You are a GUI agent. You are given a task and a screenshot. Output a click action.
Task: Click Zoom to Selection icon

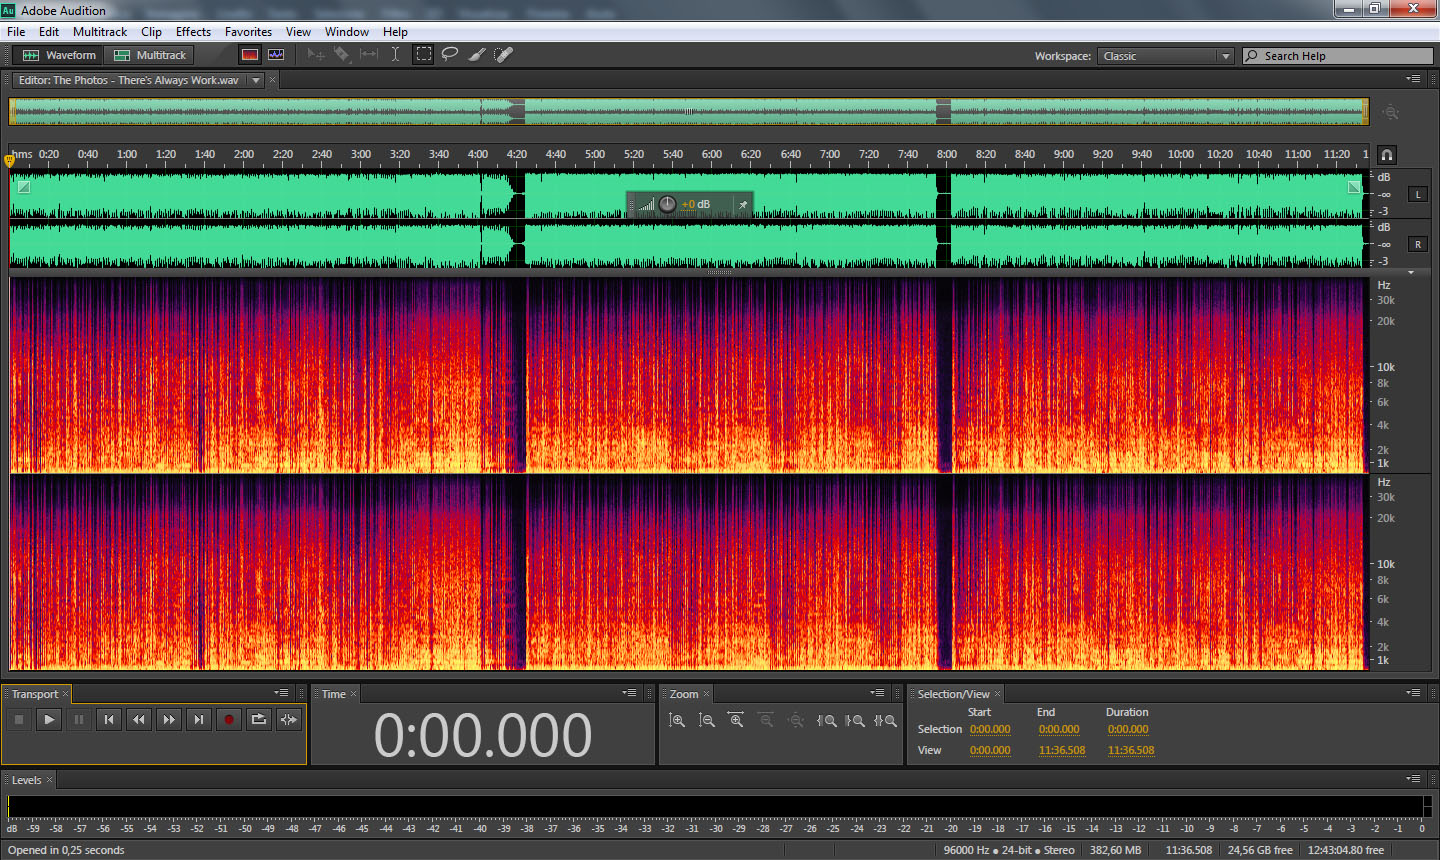[x=885, y=720]
